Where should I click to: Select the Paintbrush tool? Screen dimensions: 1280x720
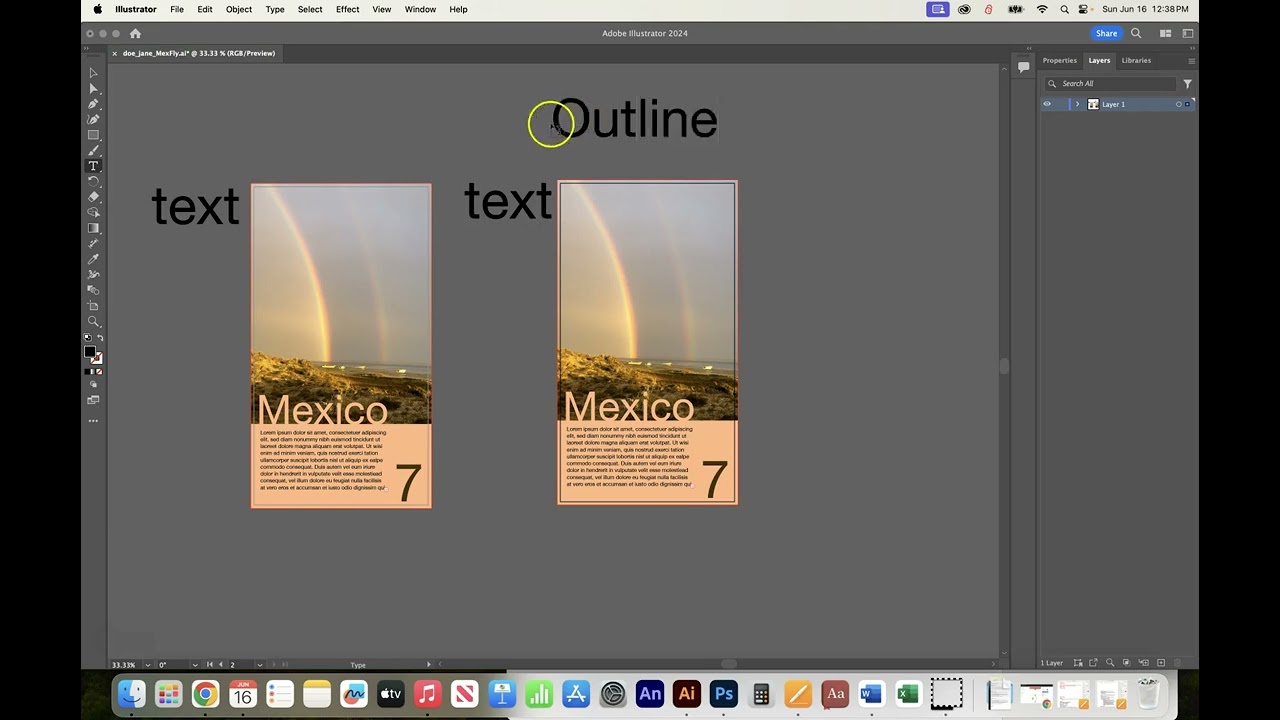93,151
